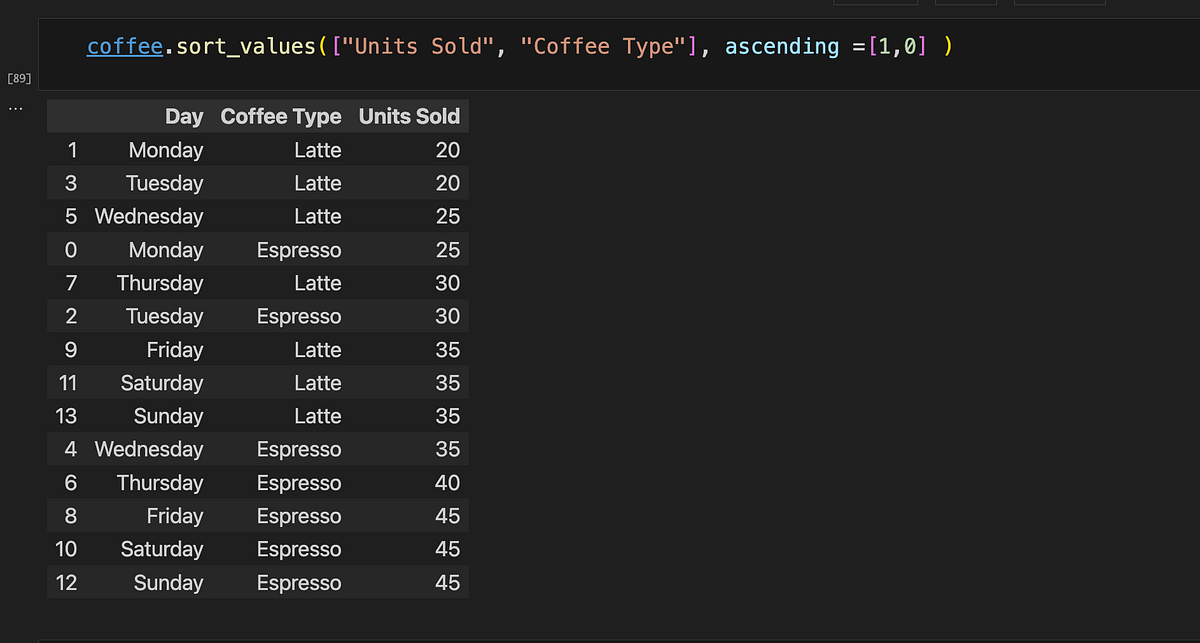Click the execution count [89] label
Viewport: 1200px width, 643px height.
point(19,77)
